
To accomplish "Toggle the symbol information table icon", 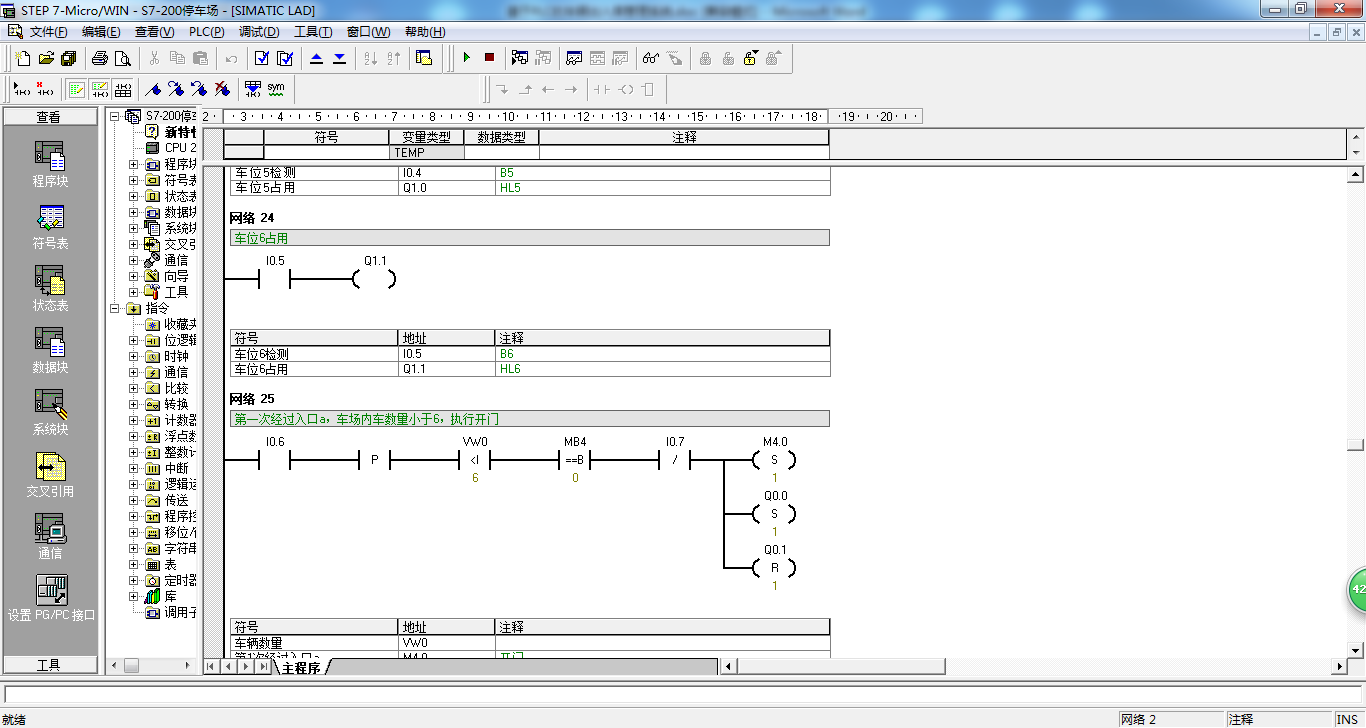I will 123,89.
